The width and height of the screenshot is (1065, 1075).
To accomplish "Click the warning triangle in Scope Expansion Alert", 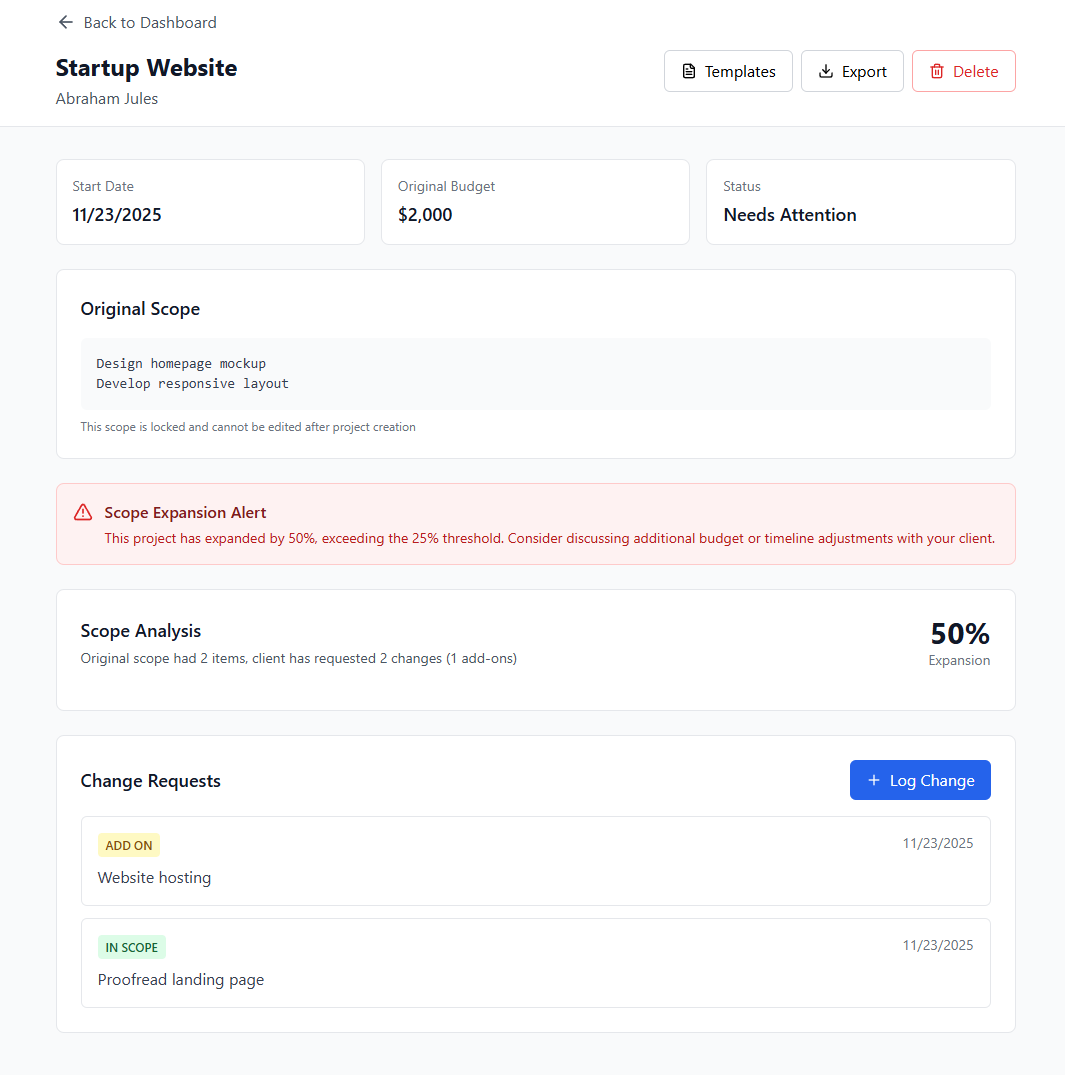I will (x=83, y=511).
